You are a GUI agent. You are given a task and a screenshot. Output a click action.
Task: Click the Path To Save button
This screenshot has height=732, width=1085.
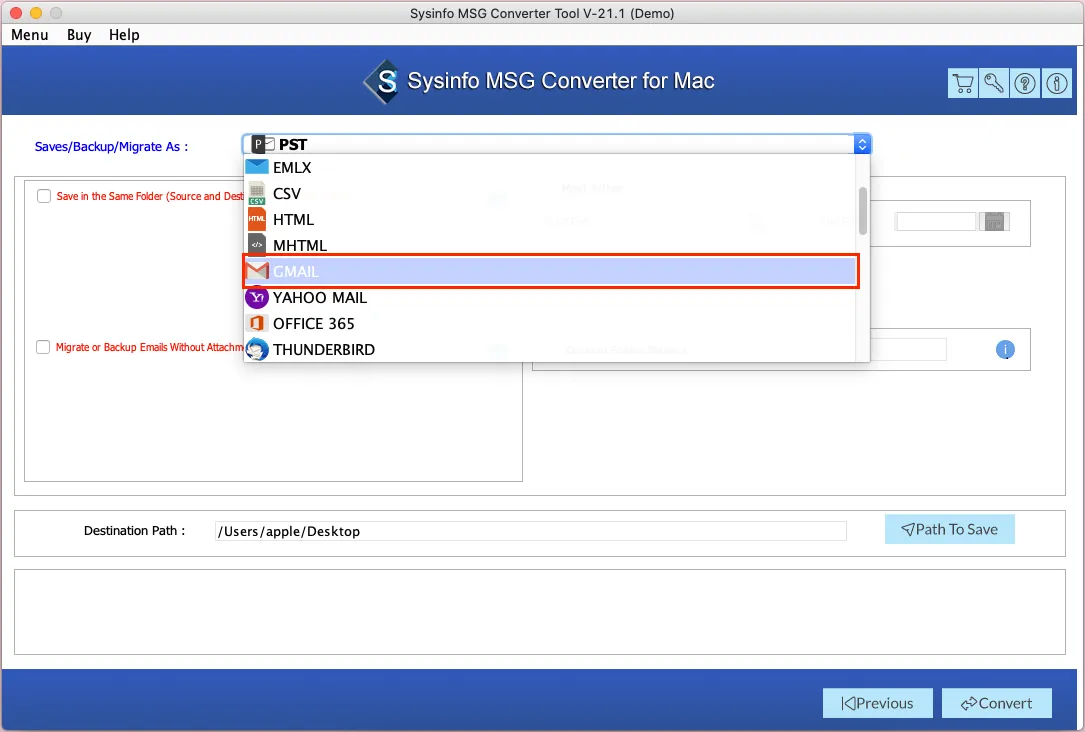click(x=949, y=529)
